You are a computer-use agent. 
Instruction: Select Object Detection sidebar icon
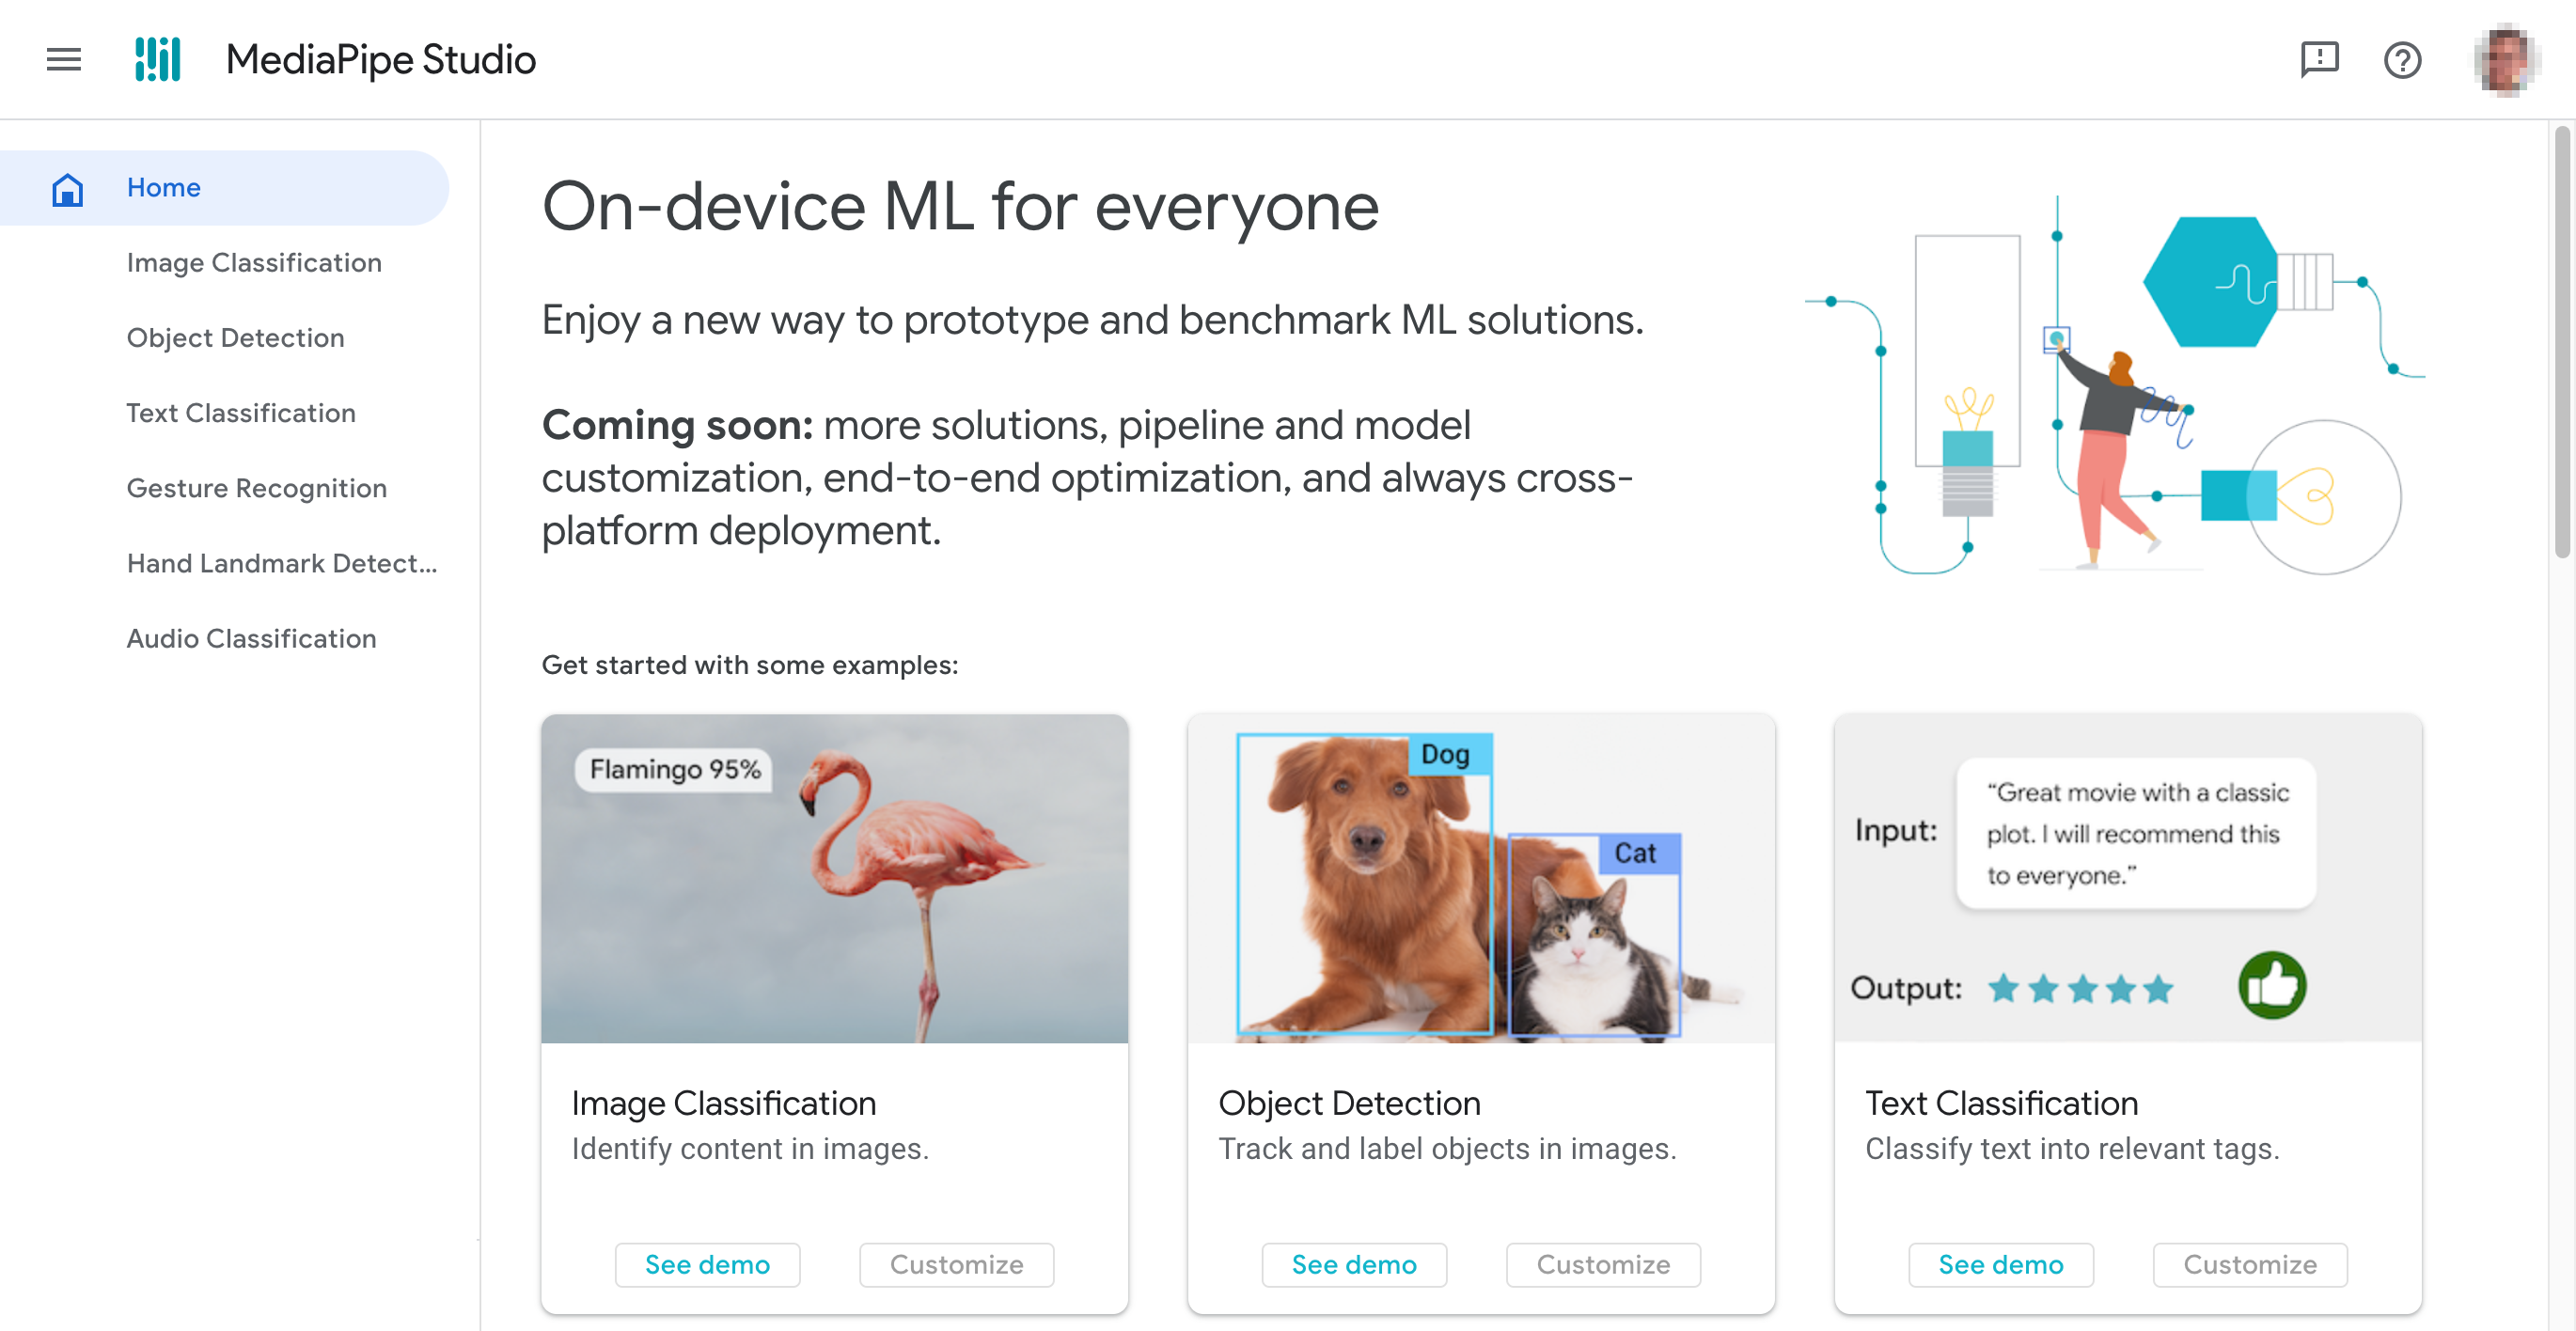[x=236, y=337]
